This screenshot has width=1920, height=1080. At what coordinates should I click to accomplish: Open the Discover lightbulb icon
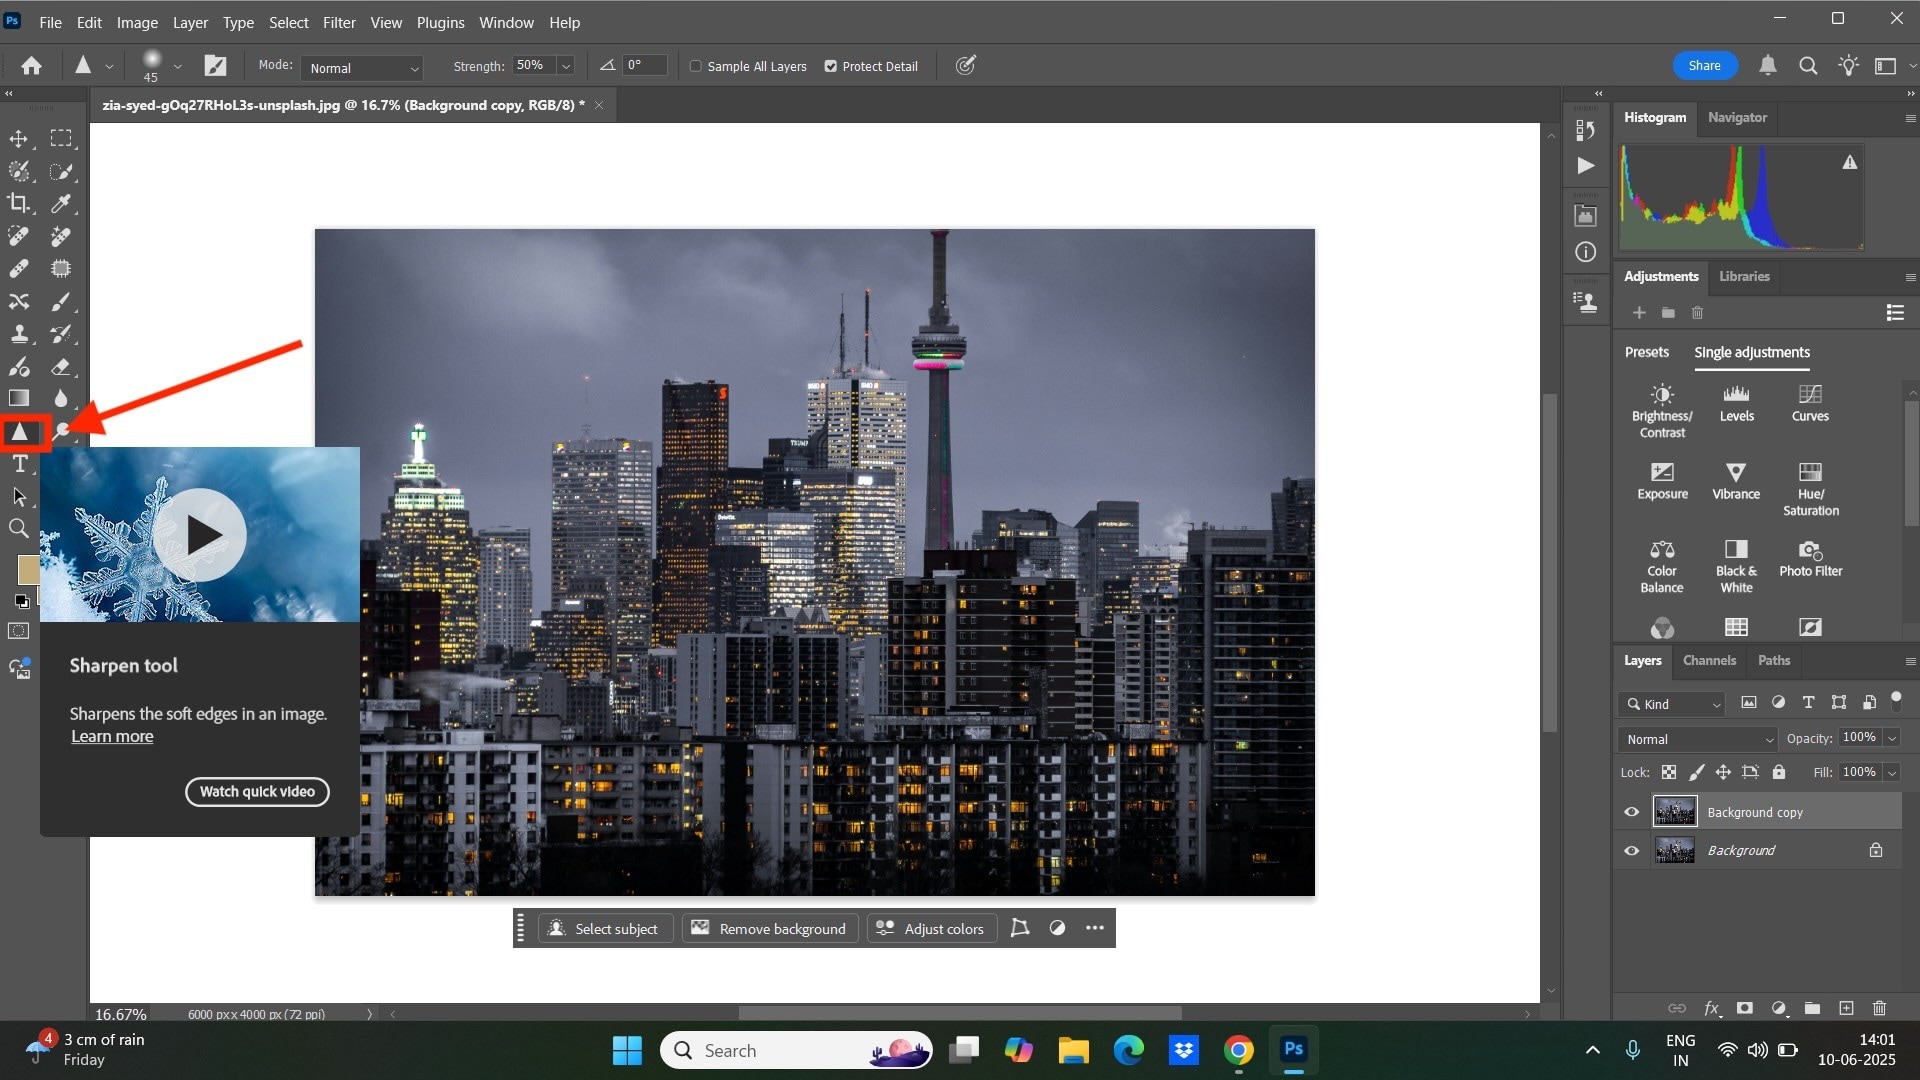click(1848, 66)
